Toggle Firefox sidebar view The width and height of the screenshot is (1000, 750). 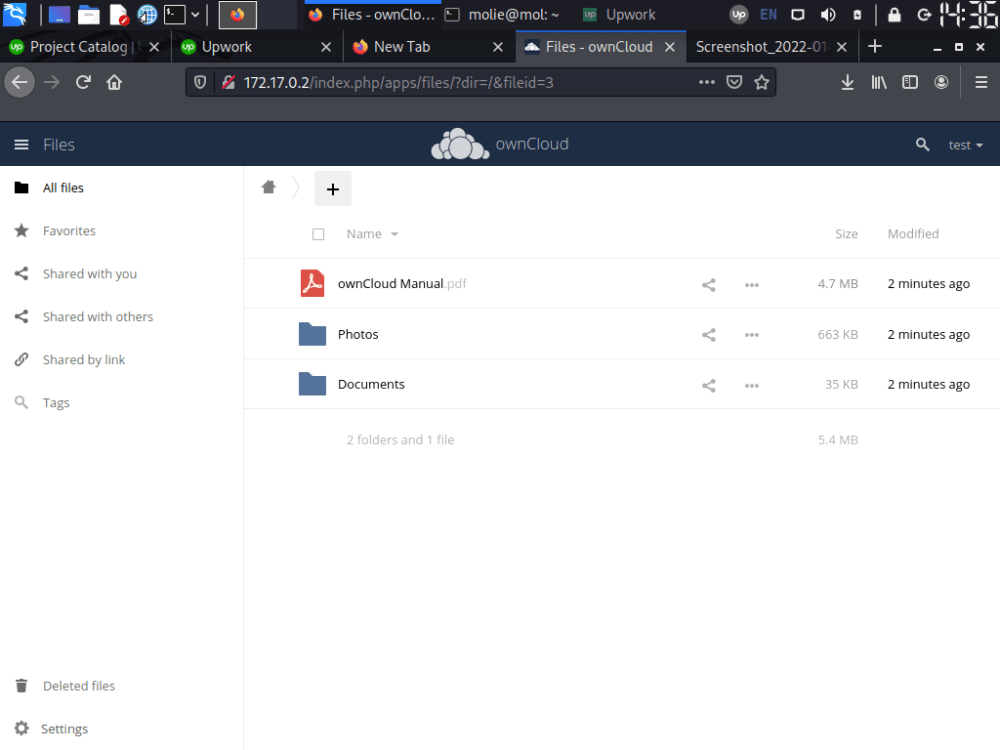(910, 82)
